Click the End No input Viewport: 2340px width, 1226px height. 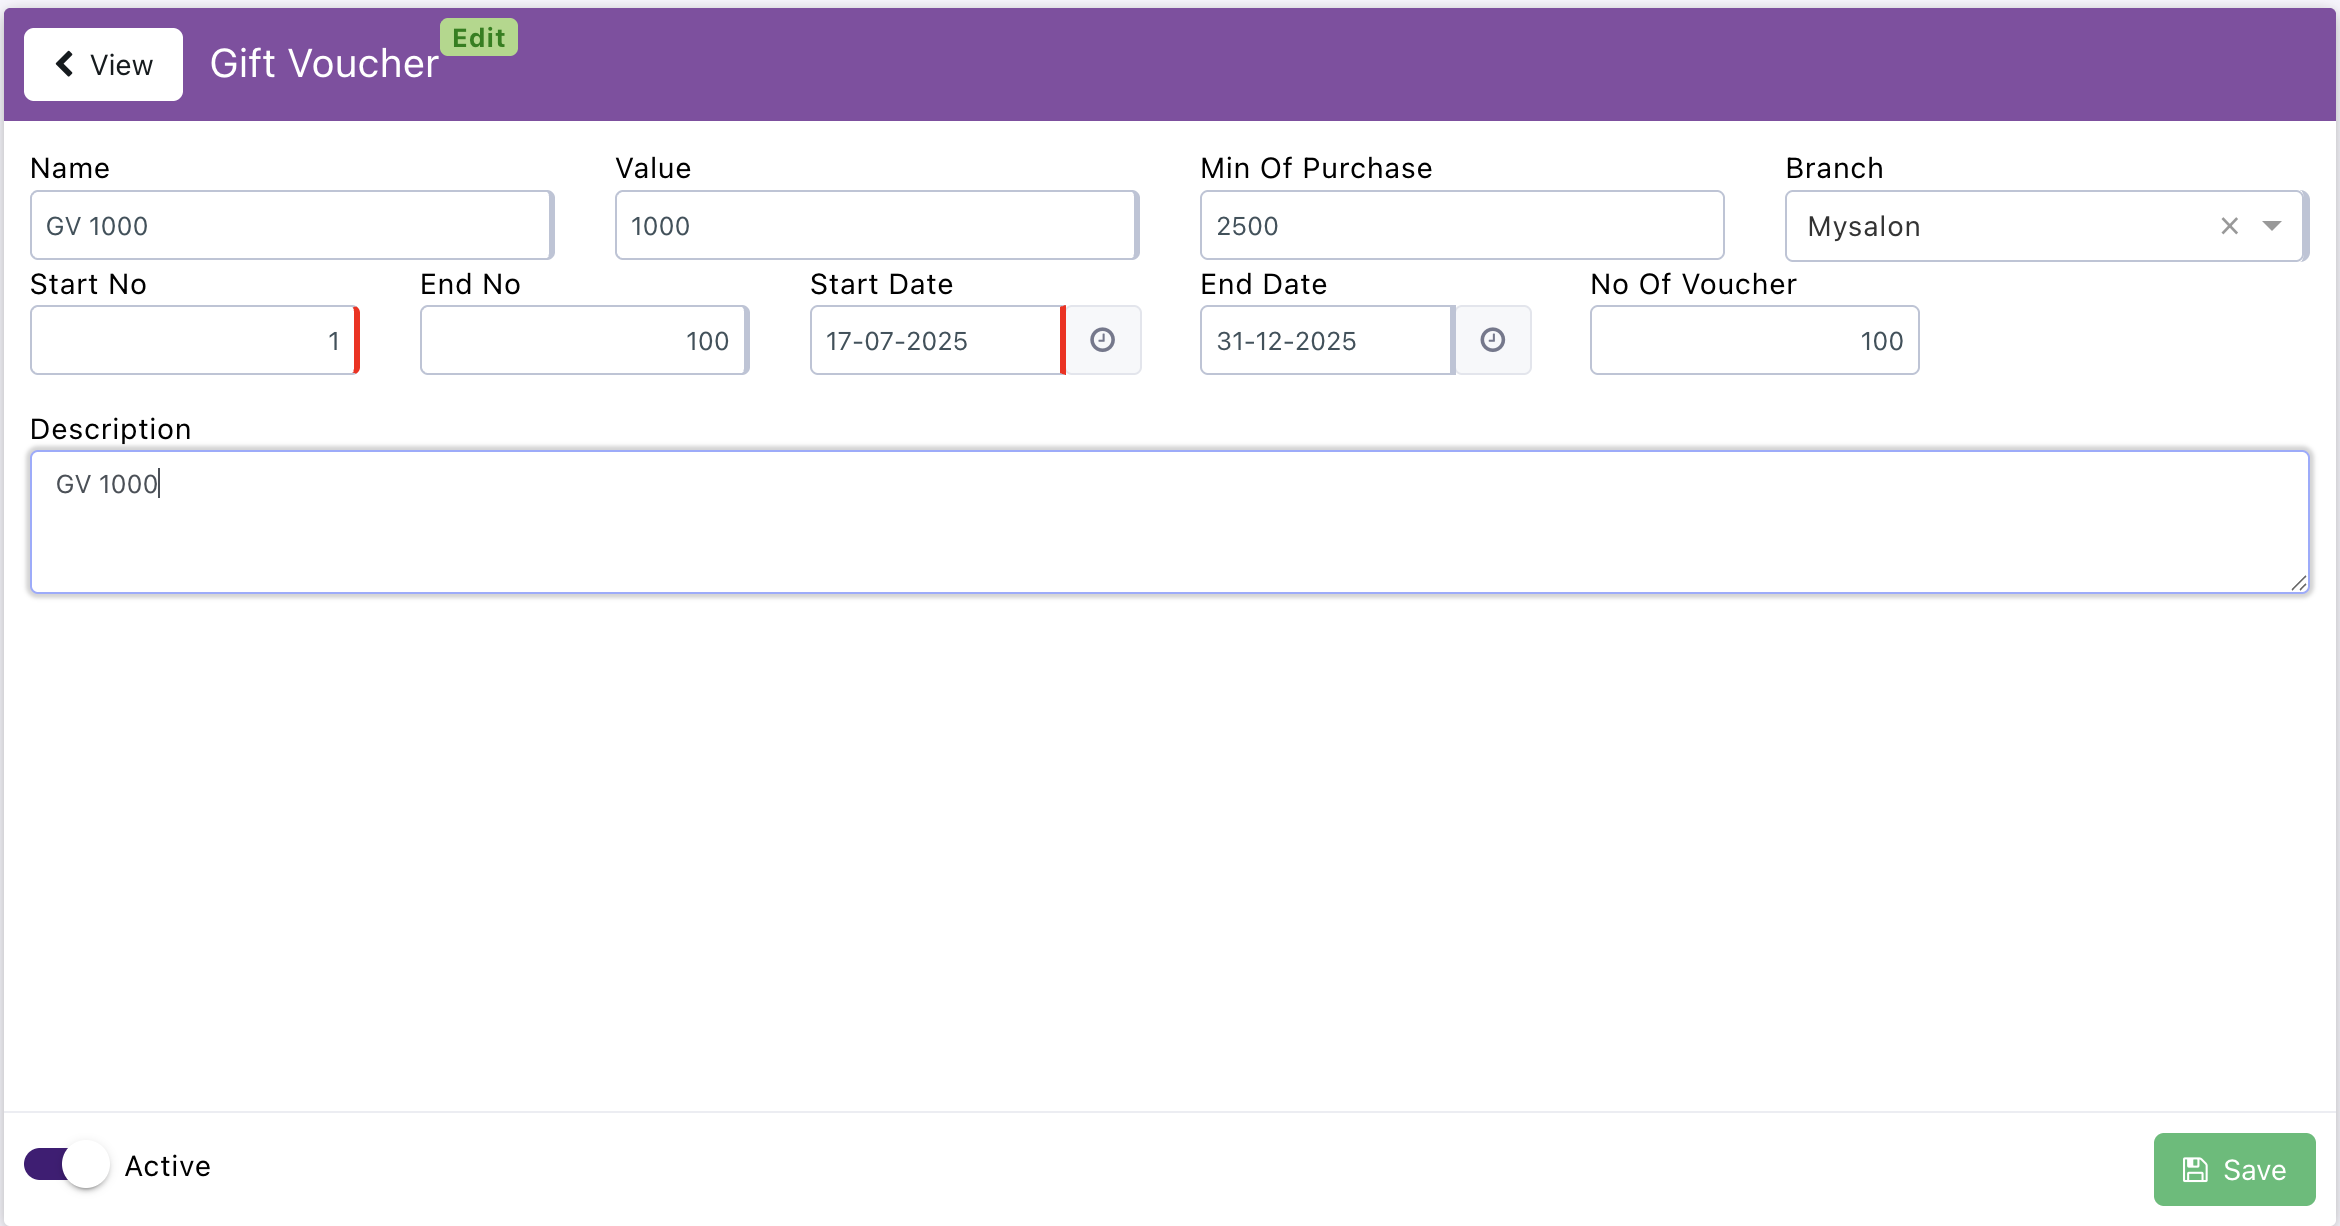582,341
